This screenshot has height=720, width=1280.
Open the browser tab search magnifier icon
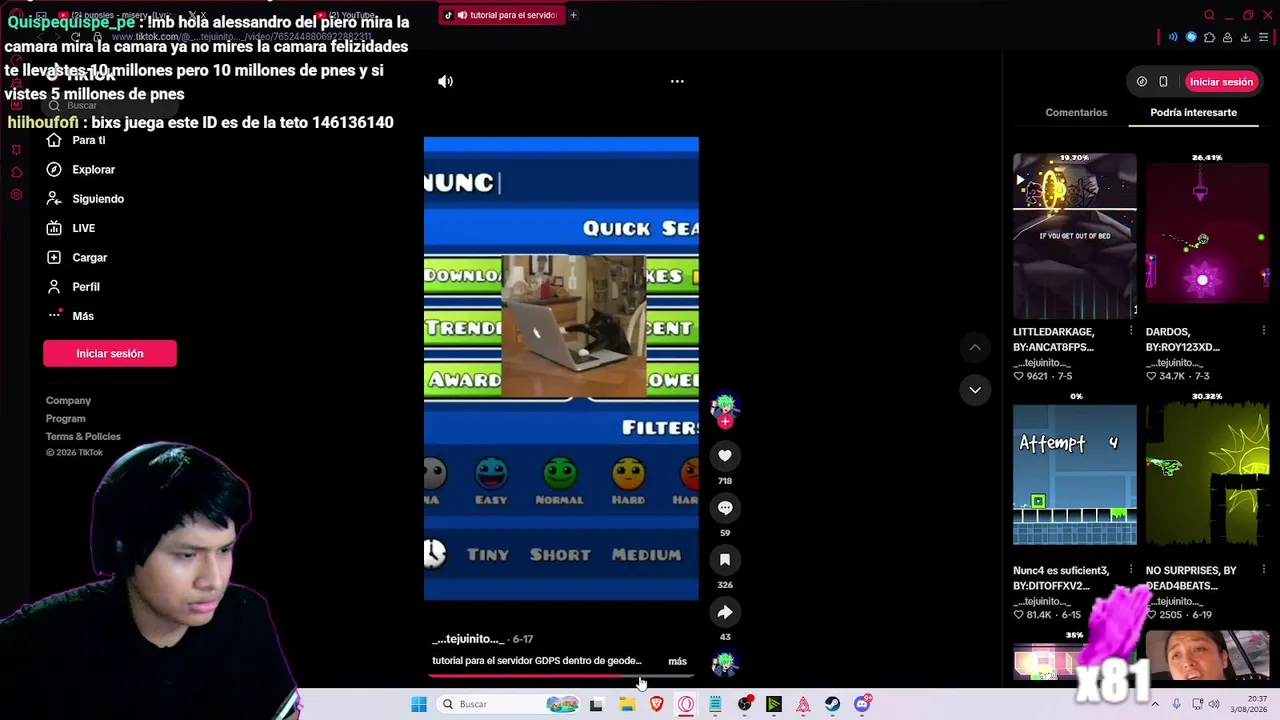tap(1209, 15)
